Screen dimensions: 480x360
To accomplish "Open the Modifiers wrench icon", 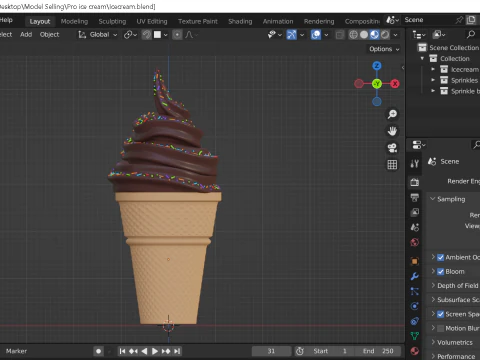I will pyautogui.click(x=415, y=276).
